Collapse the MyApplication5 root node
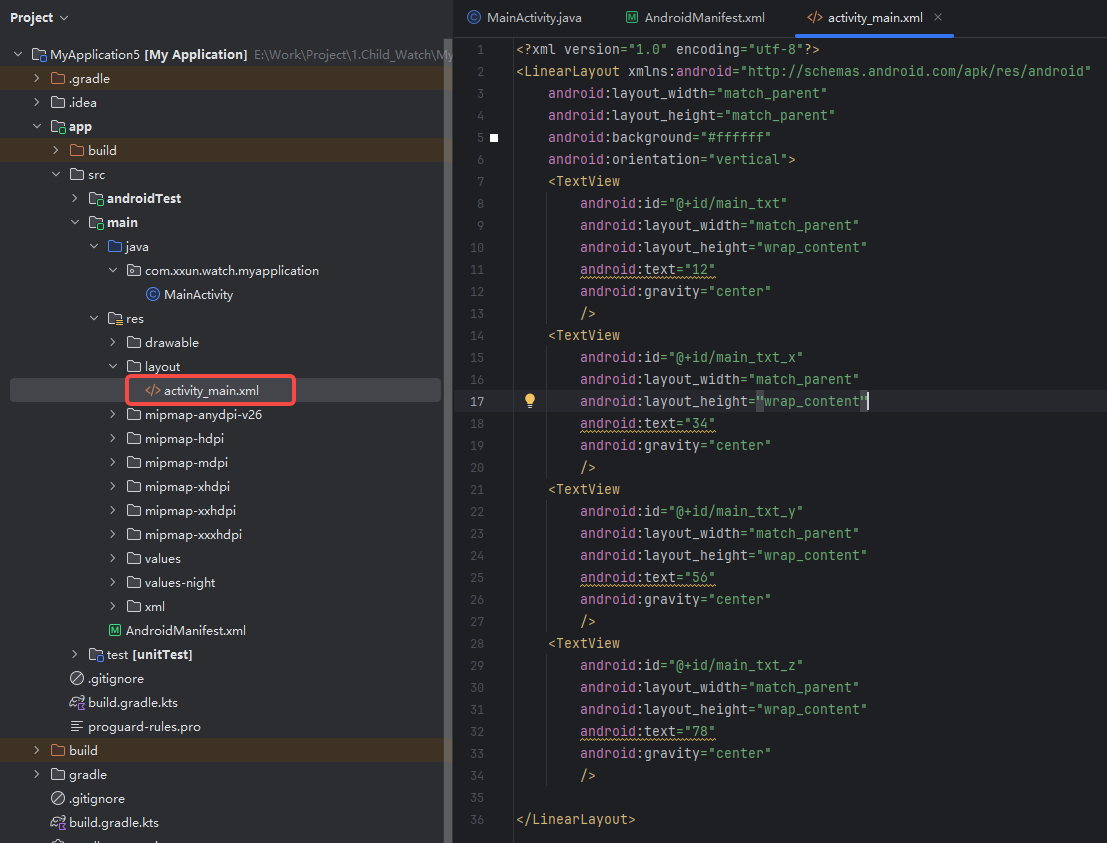The image size is (1107, 843). coord(18,54)
